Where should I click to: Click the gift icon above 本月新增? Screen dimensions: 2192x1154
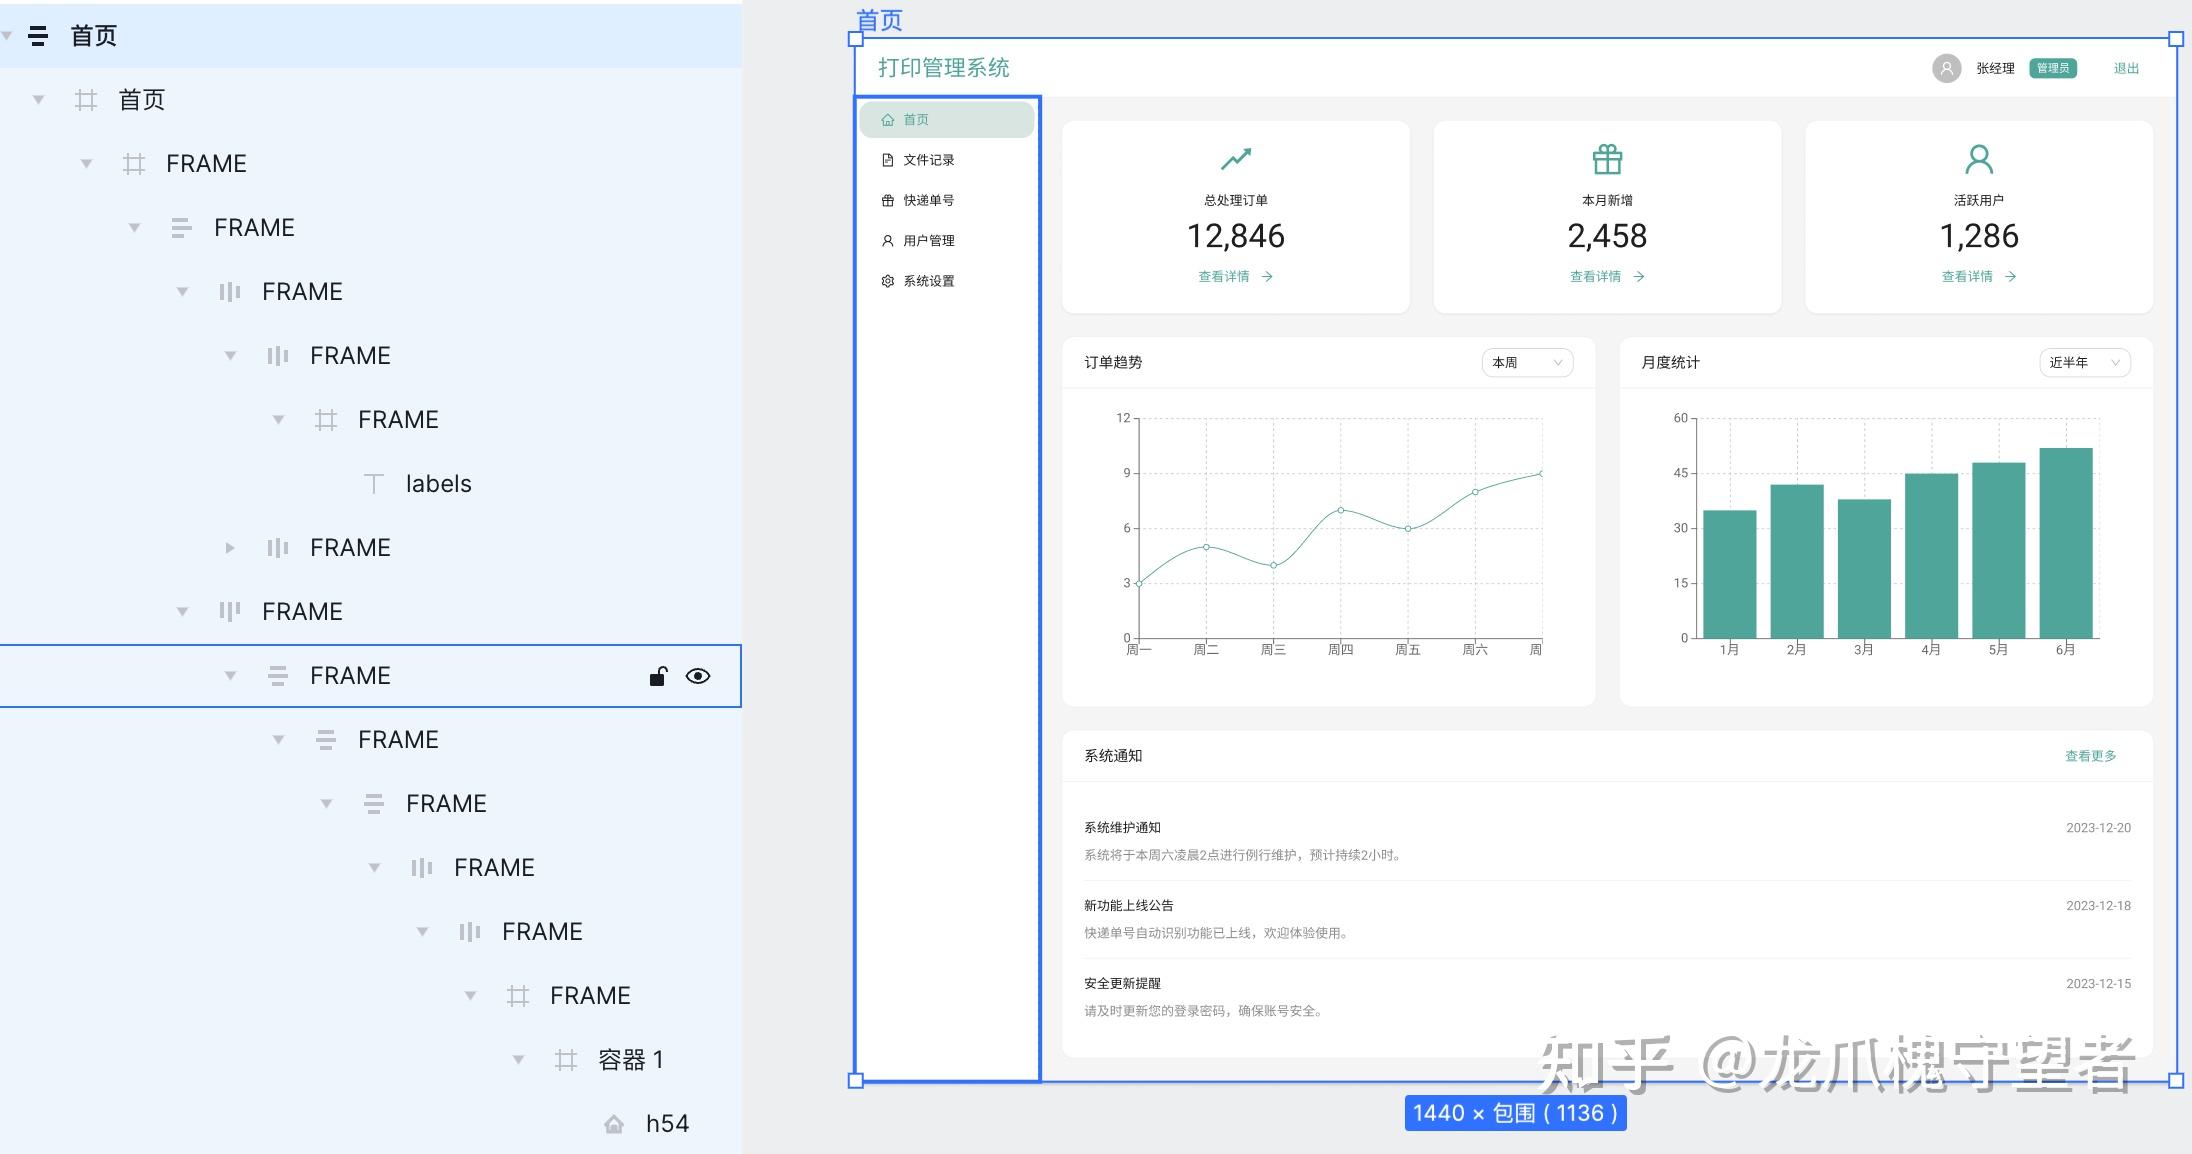coord(1607,159)
